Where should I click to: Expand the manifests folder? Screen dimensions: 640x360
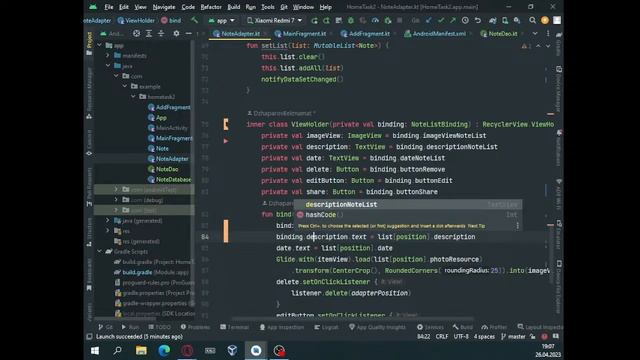pyautogui.click(x=108, y=56)
